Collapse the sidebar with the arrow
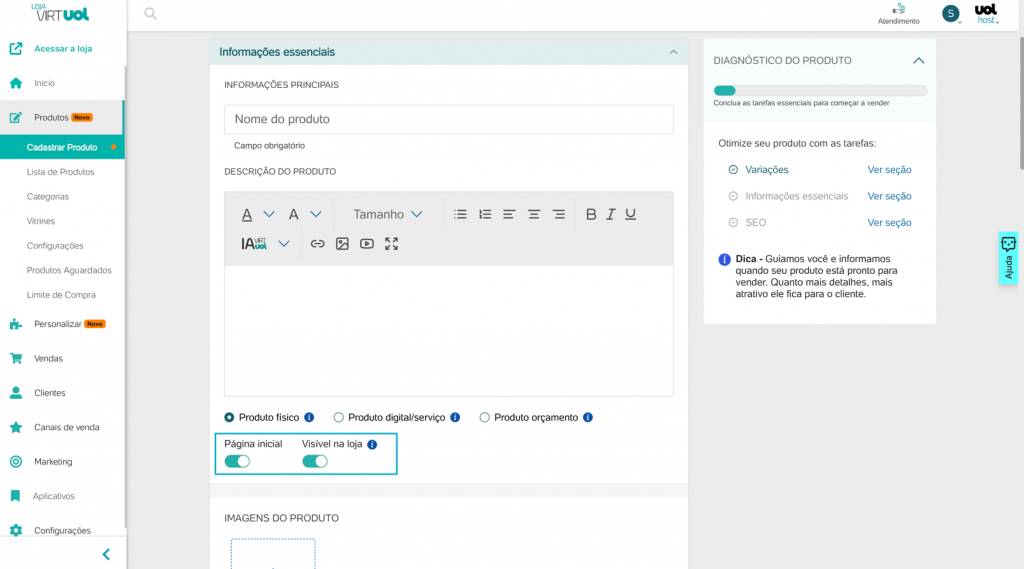Screen dimensions: 1024x569 (x=106, y=555)
